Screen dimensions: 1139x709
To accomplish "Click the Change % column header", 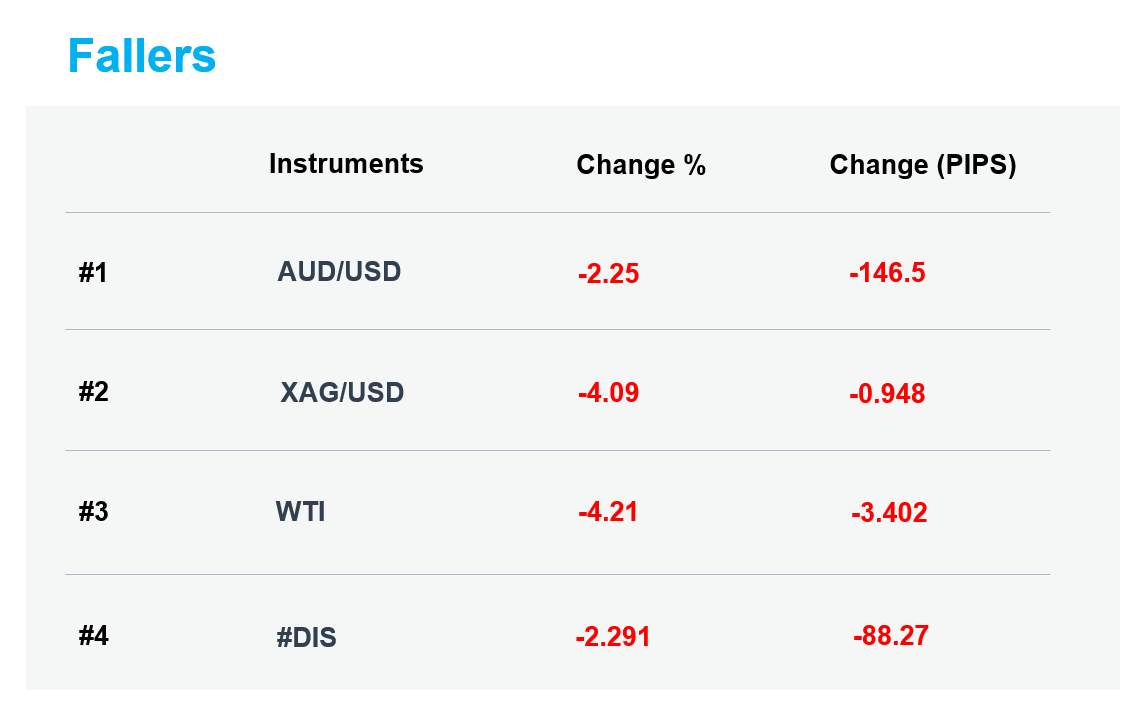I will click(x=641, y=165).
